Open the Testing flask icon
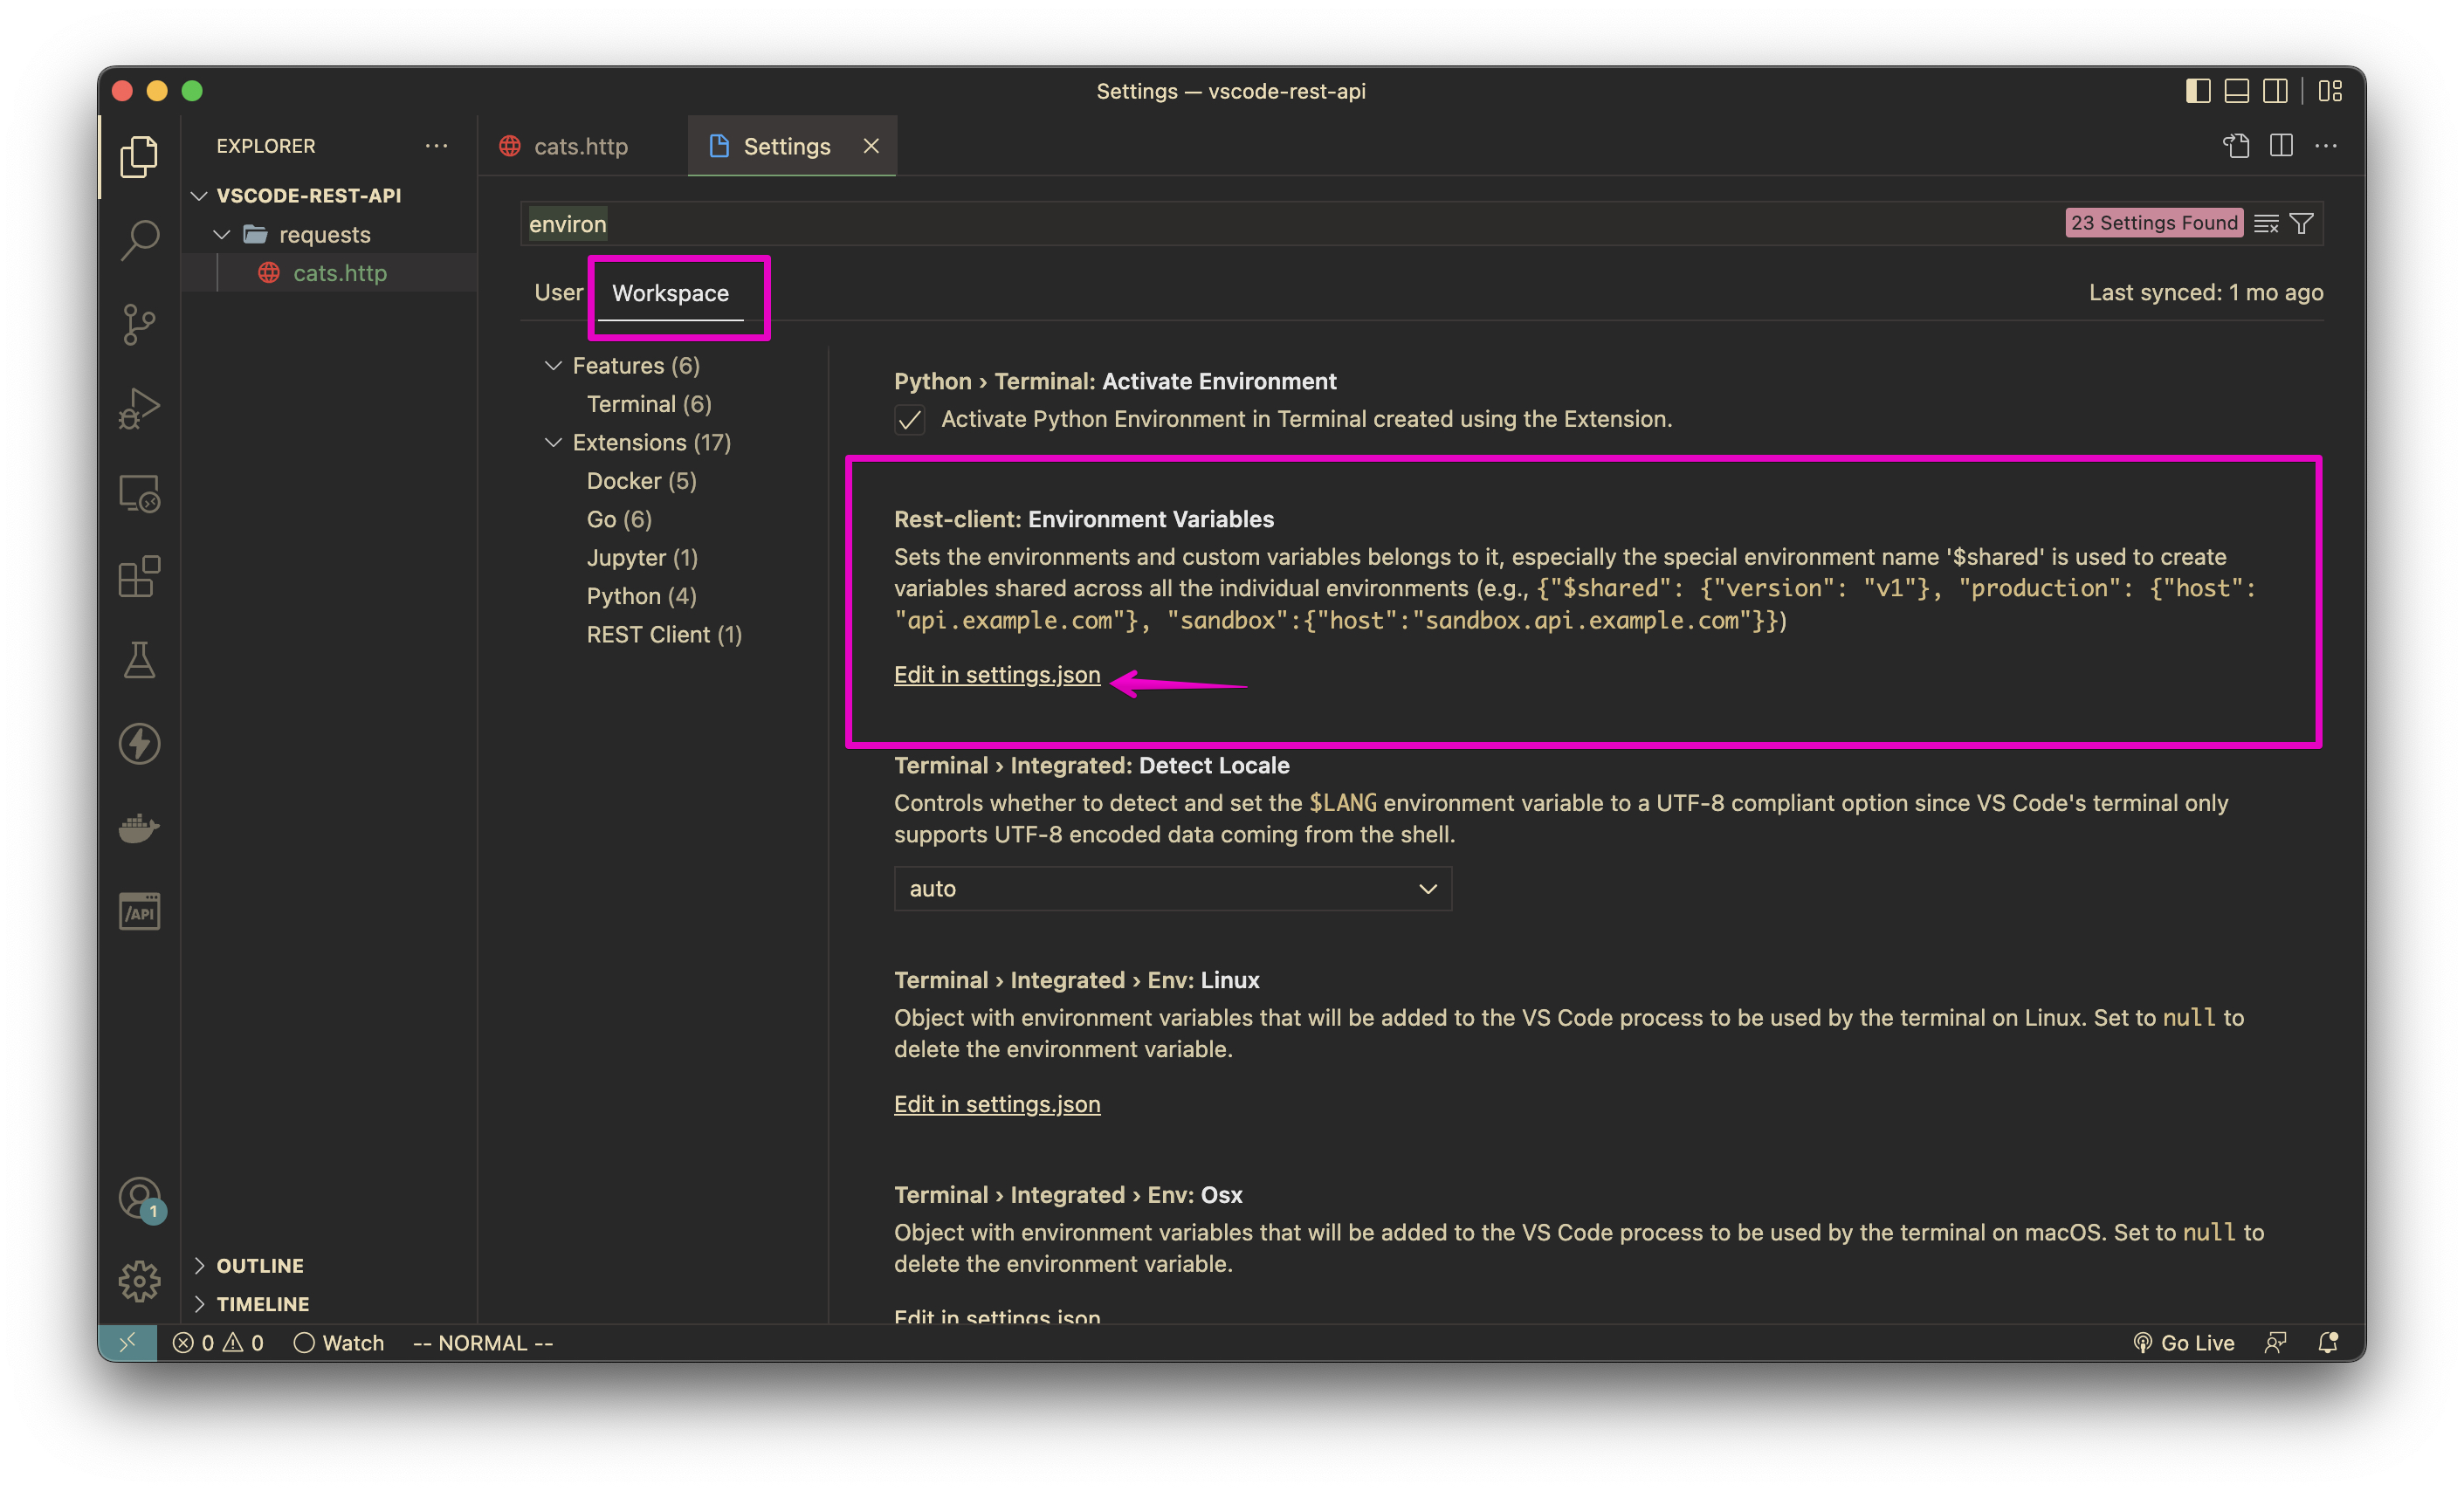This screenshot has width=2464, height=1491. [x=139, y=660]
